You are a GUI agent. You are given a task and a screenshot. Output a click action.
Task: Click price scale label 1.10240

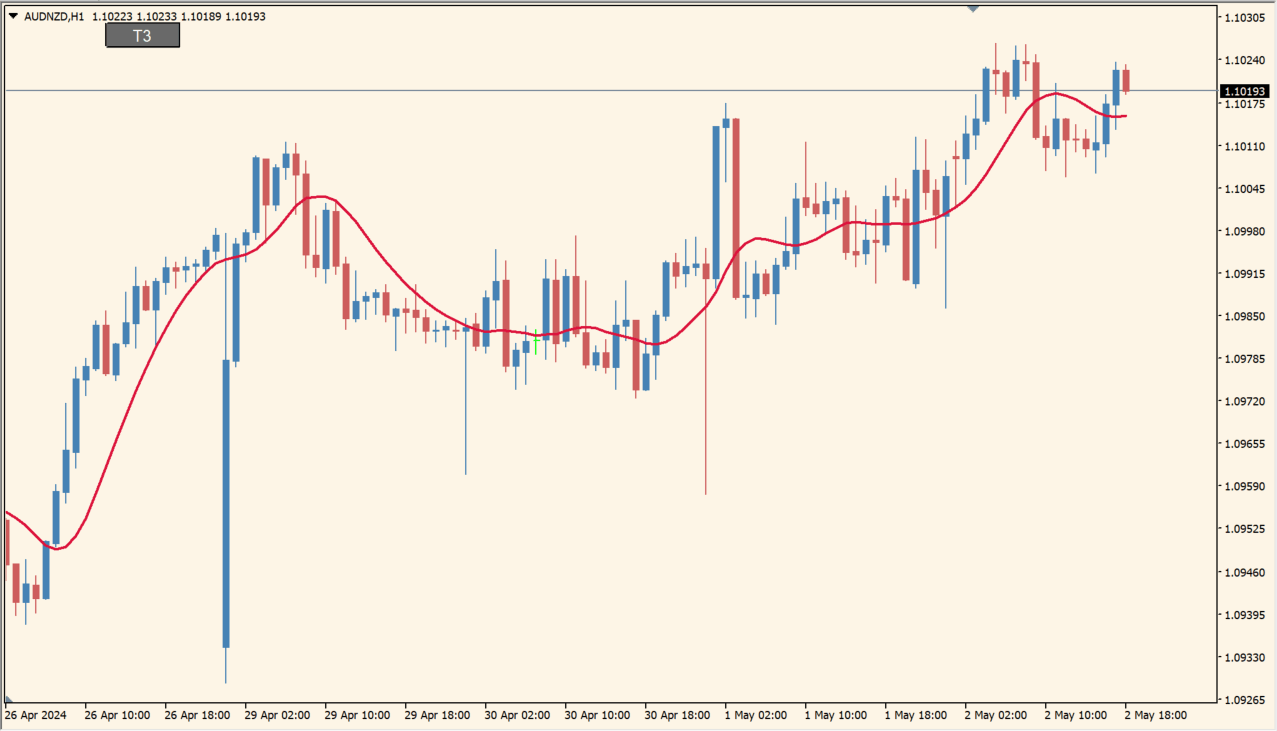point(1245,60)
